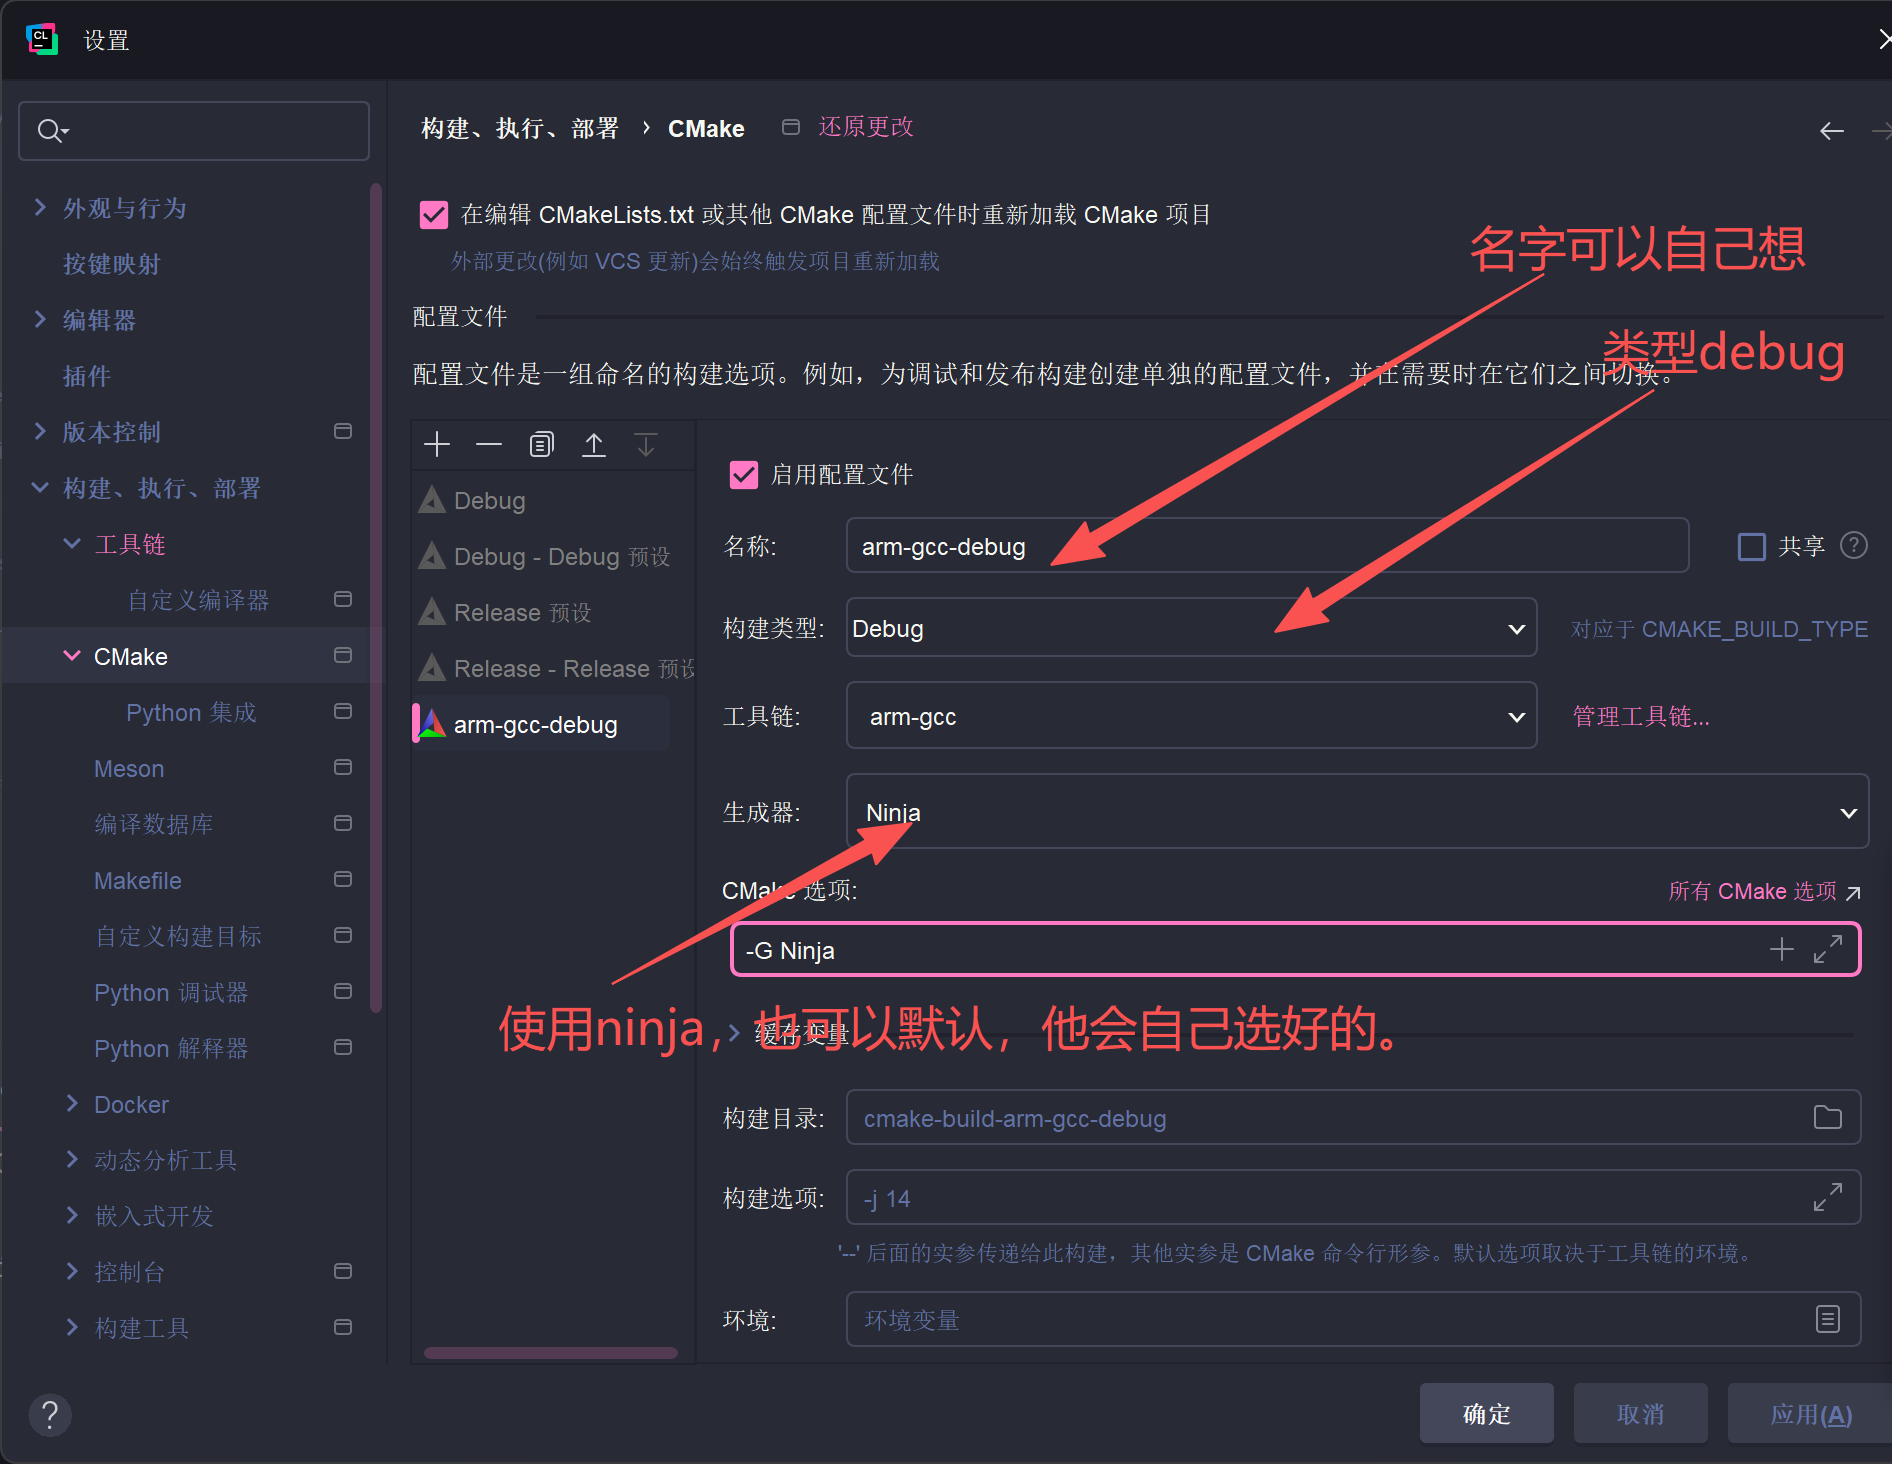1892x1464 pixels.
Task: Click the help icon next to 共享
Action: (1854, 545)
